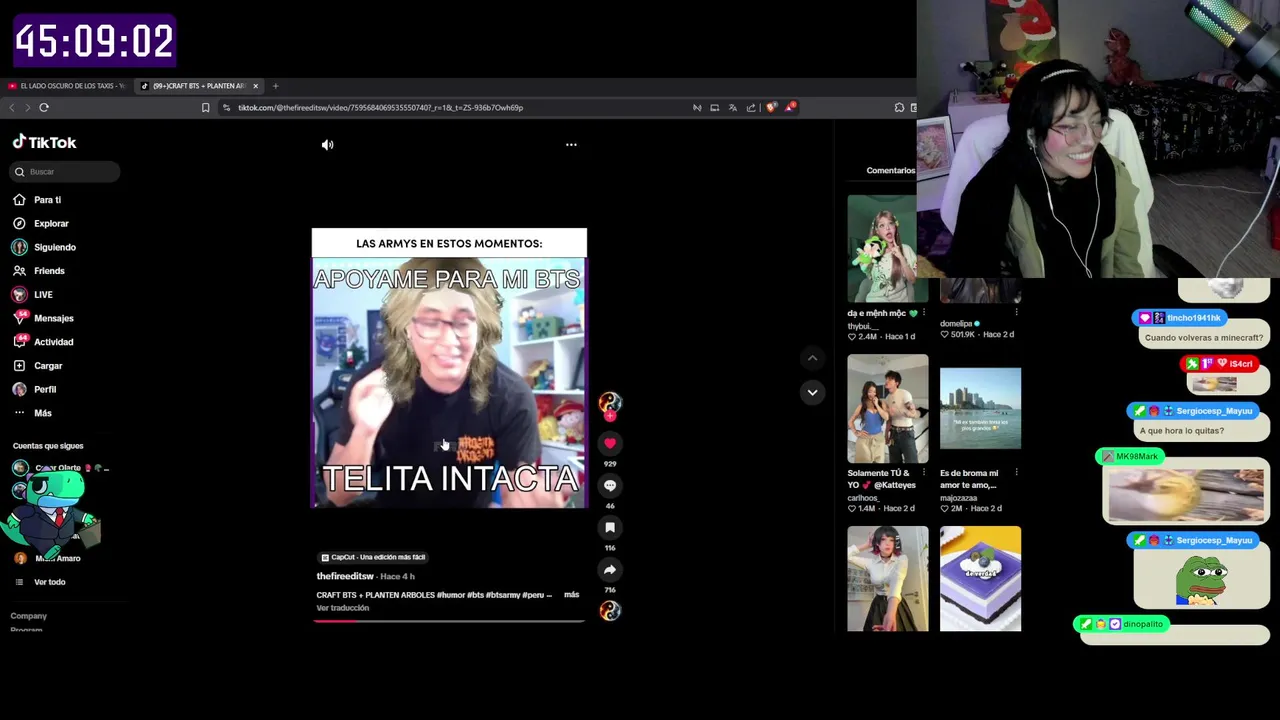The width and height of the screenshot is (1280, 720).
Task: Share the video with arrow icon
Action: coord(610,569)
